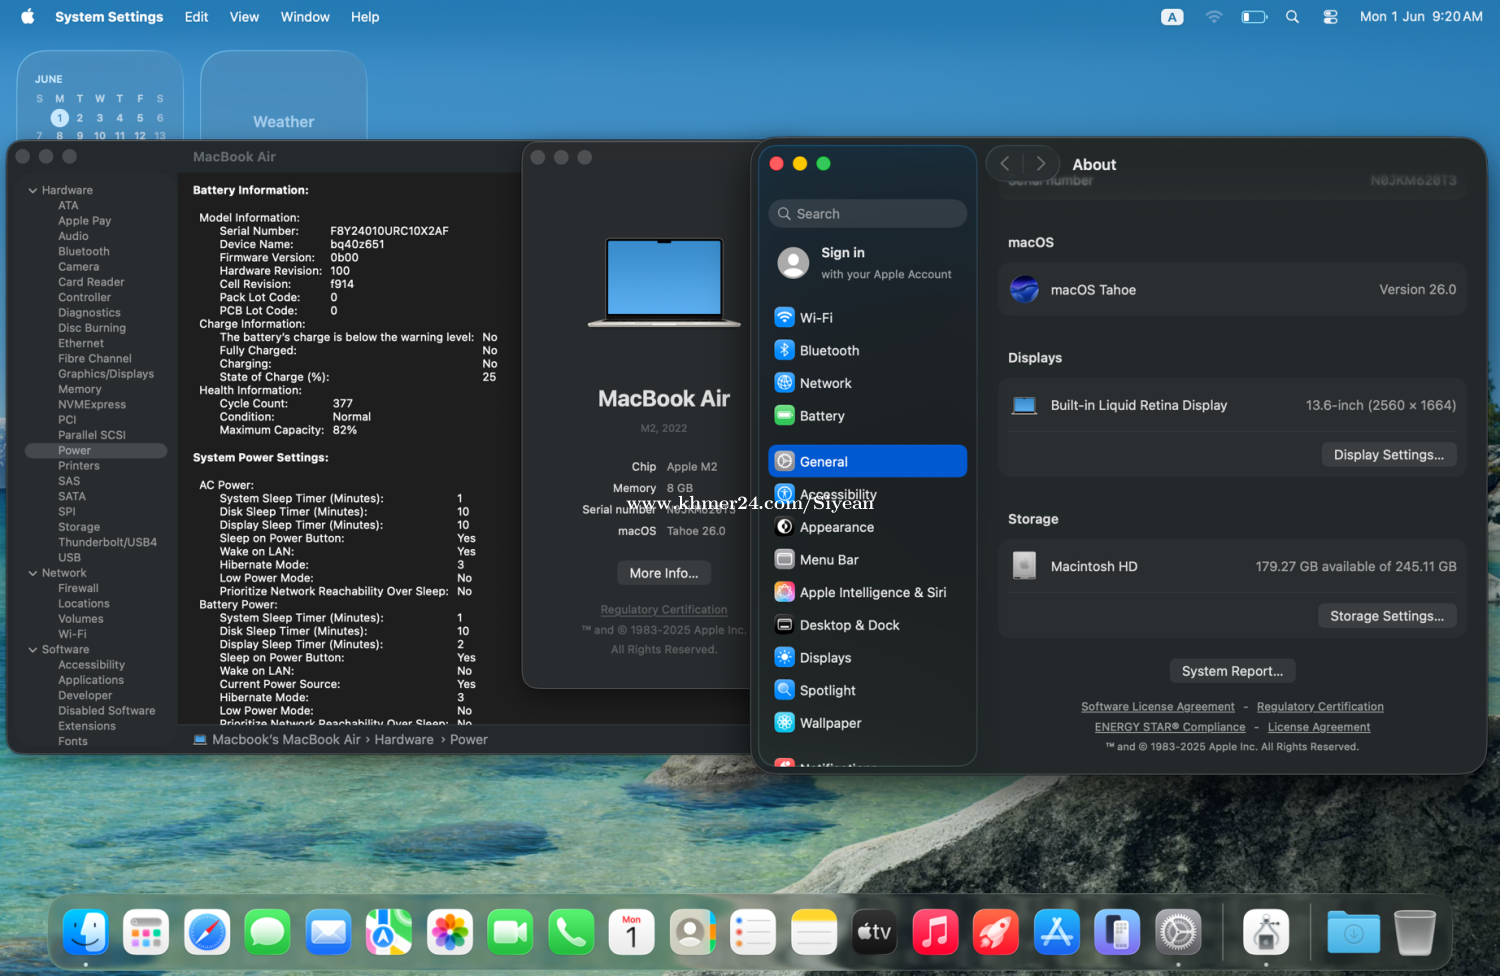Collapse the Software section in System Information
Viewport: 1500px width, 976px height.
click(x=33, y=650)
